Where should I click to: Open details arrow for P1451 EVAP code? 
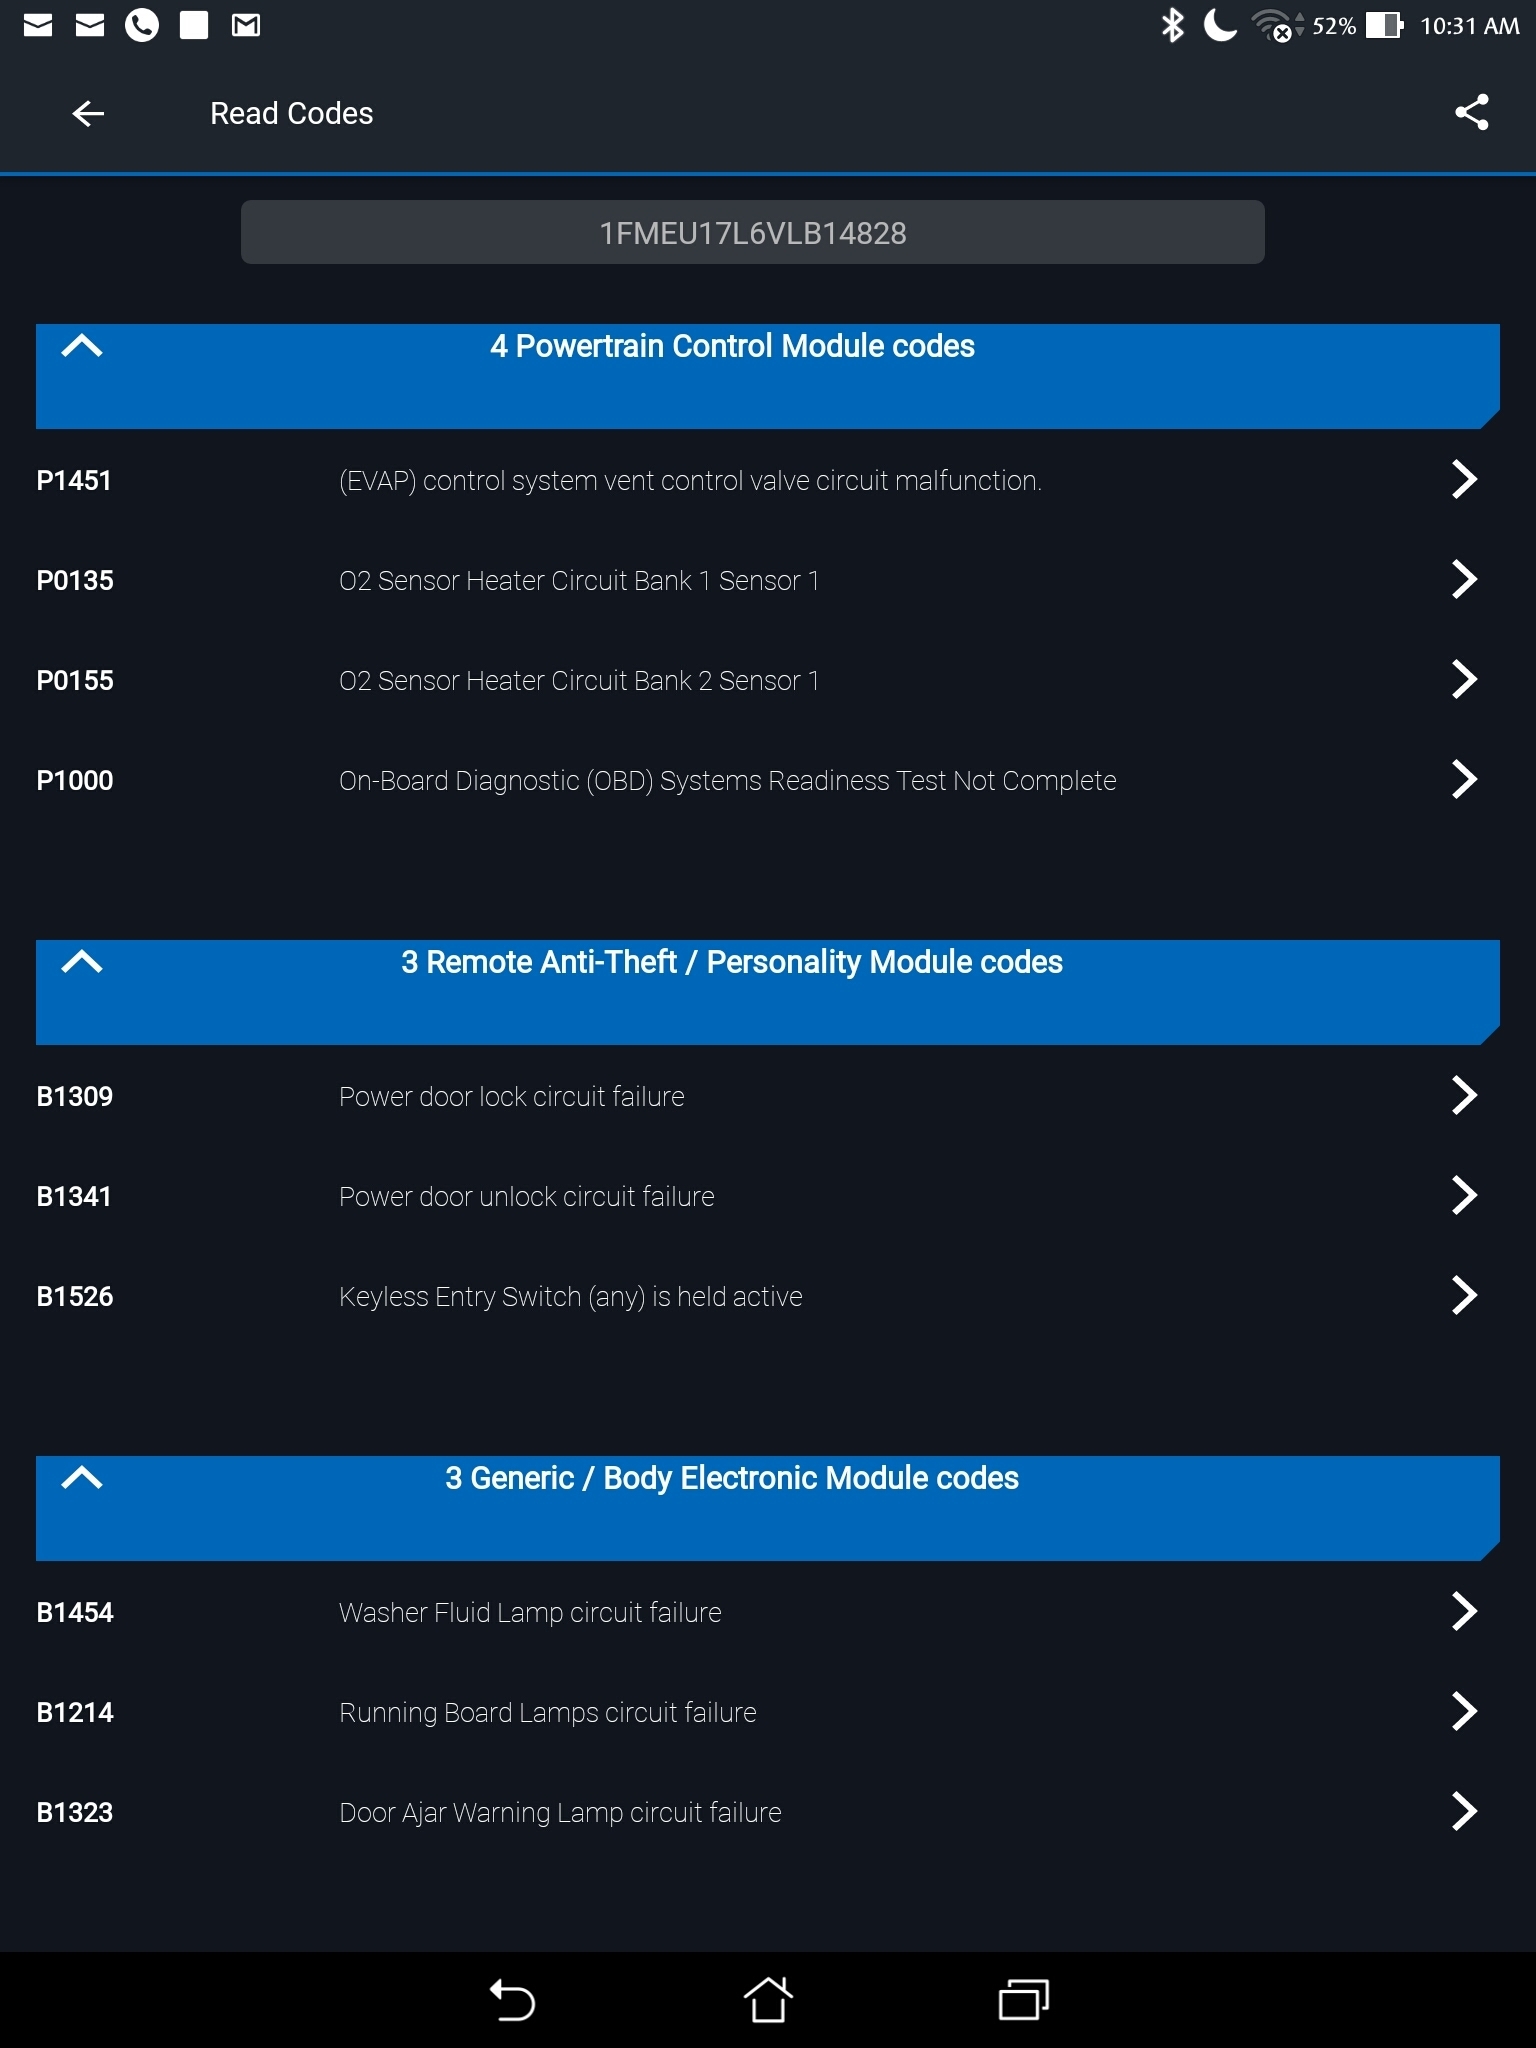[x=1463, y=480]
